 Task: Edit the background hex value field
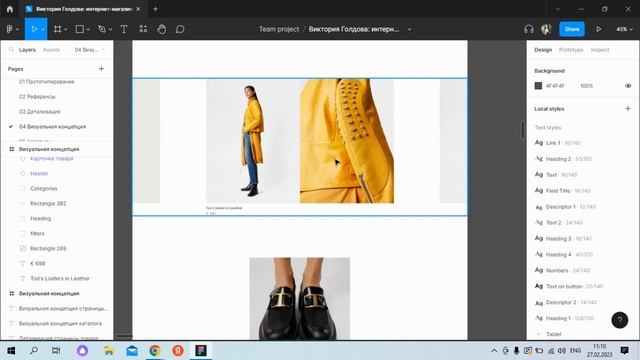coord(555,86)
